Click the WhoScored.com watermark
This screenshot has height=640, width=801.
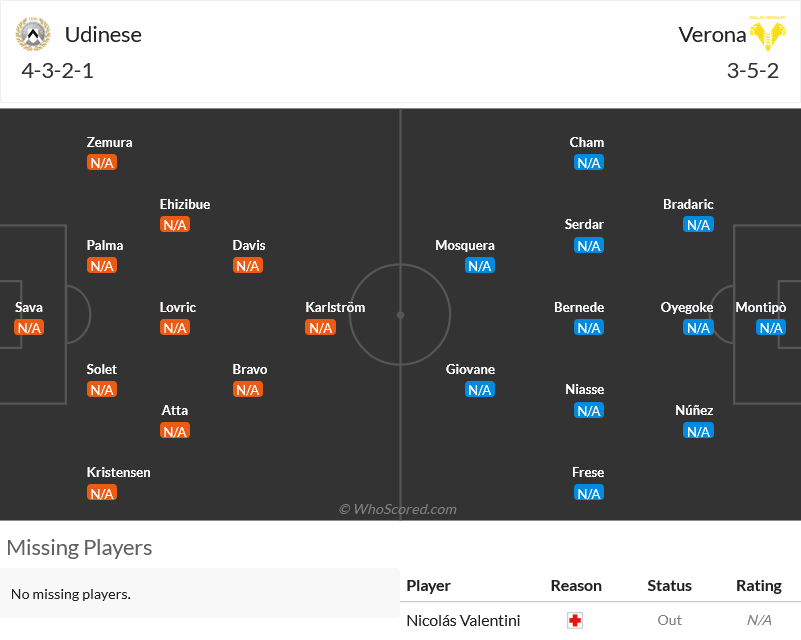[398, 509]
